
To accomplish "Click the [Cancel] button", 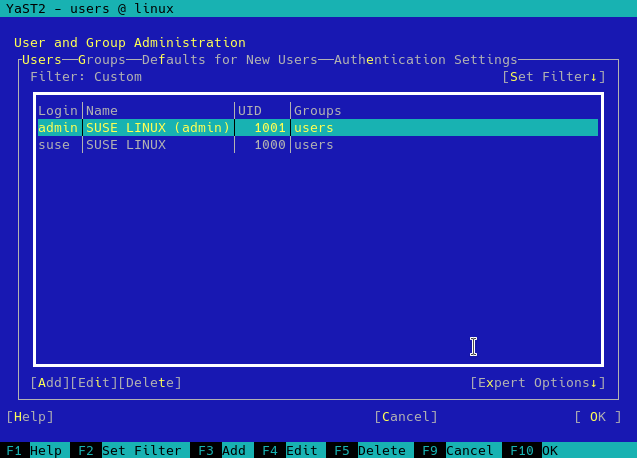I will (x=406, y=417).
